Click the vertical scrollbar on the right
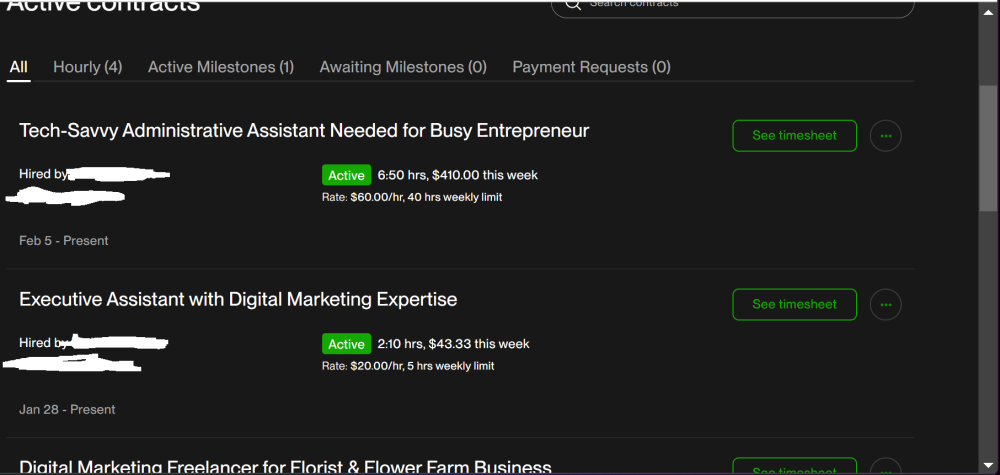 coord(990,150)
